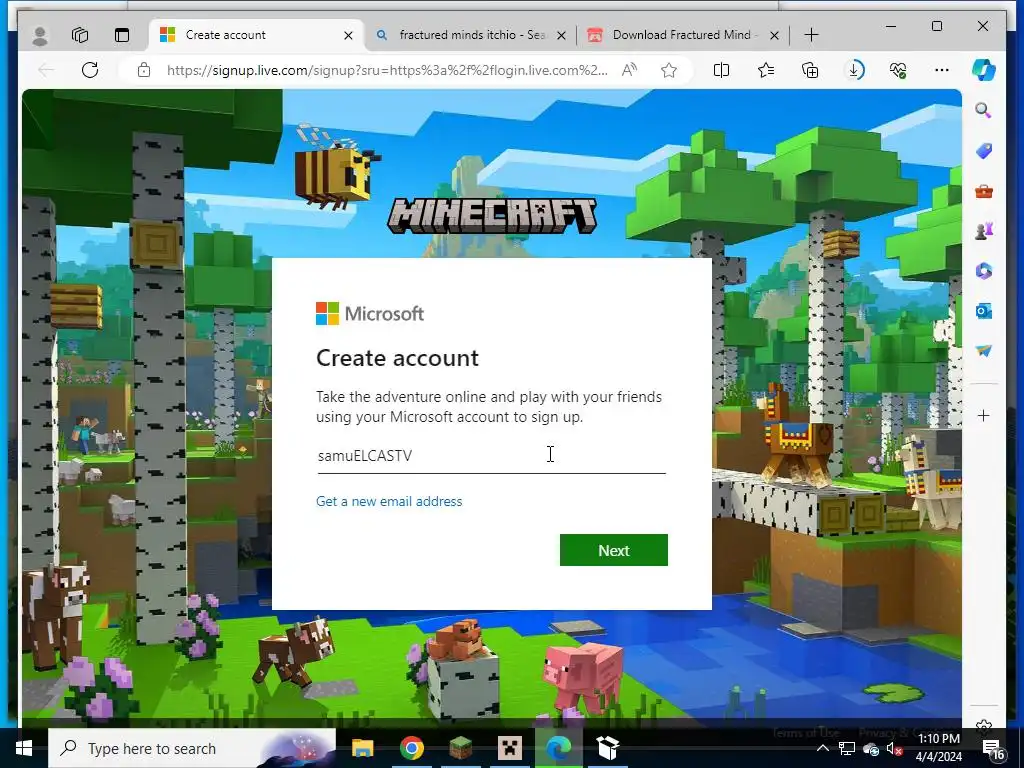The image size is (1024, 768).
Task: Launch the Copilot sidebar
Action: coord(984,70)
